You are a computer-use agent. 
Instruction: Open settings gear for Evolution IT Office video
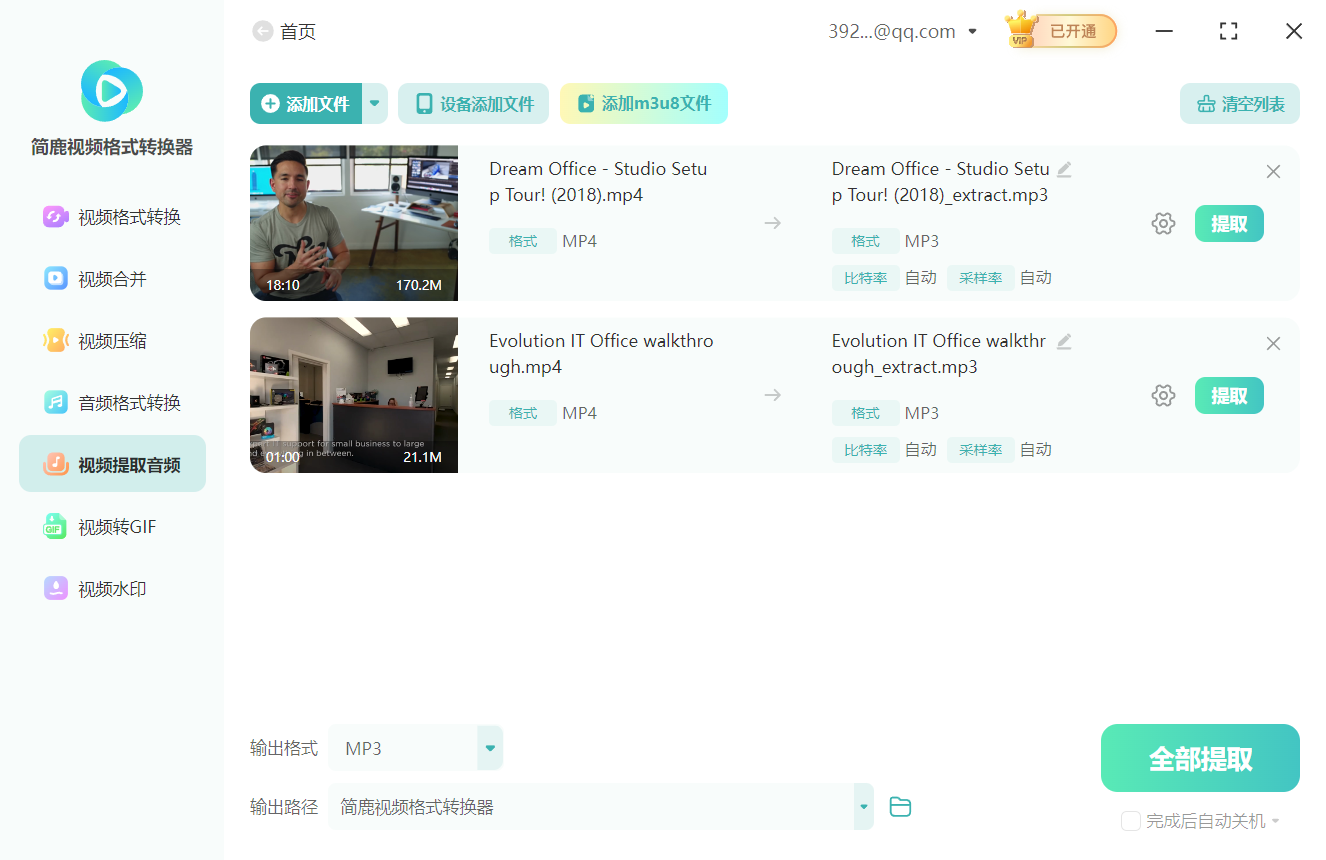pos(1163,396)
